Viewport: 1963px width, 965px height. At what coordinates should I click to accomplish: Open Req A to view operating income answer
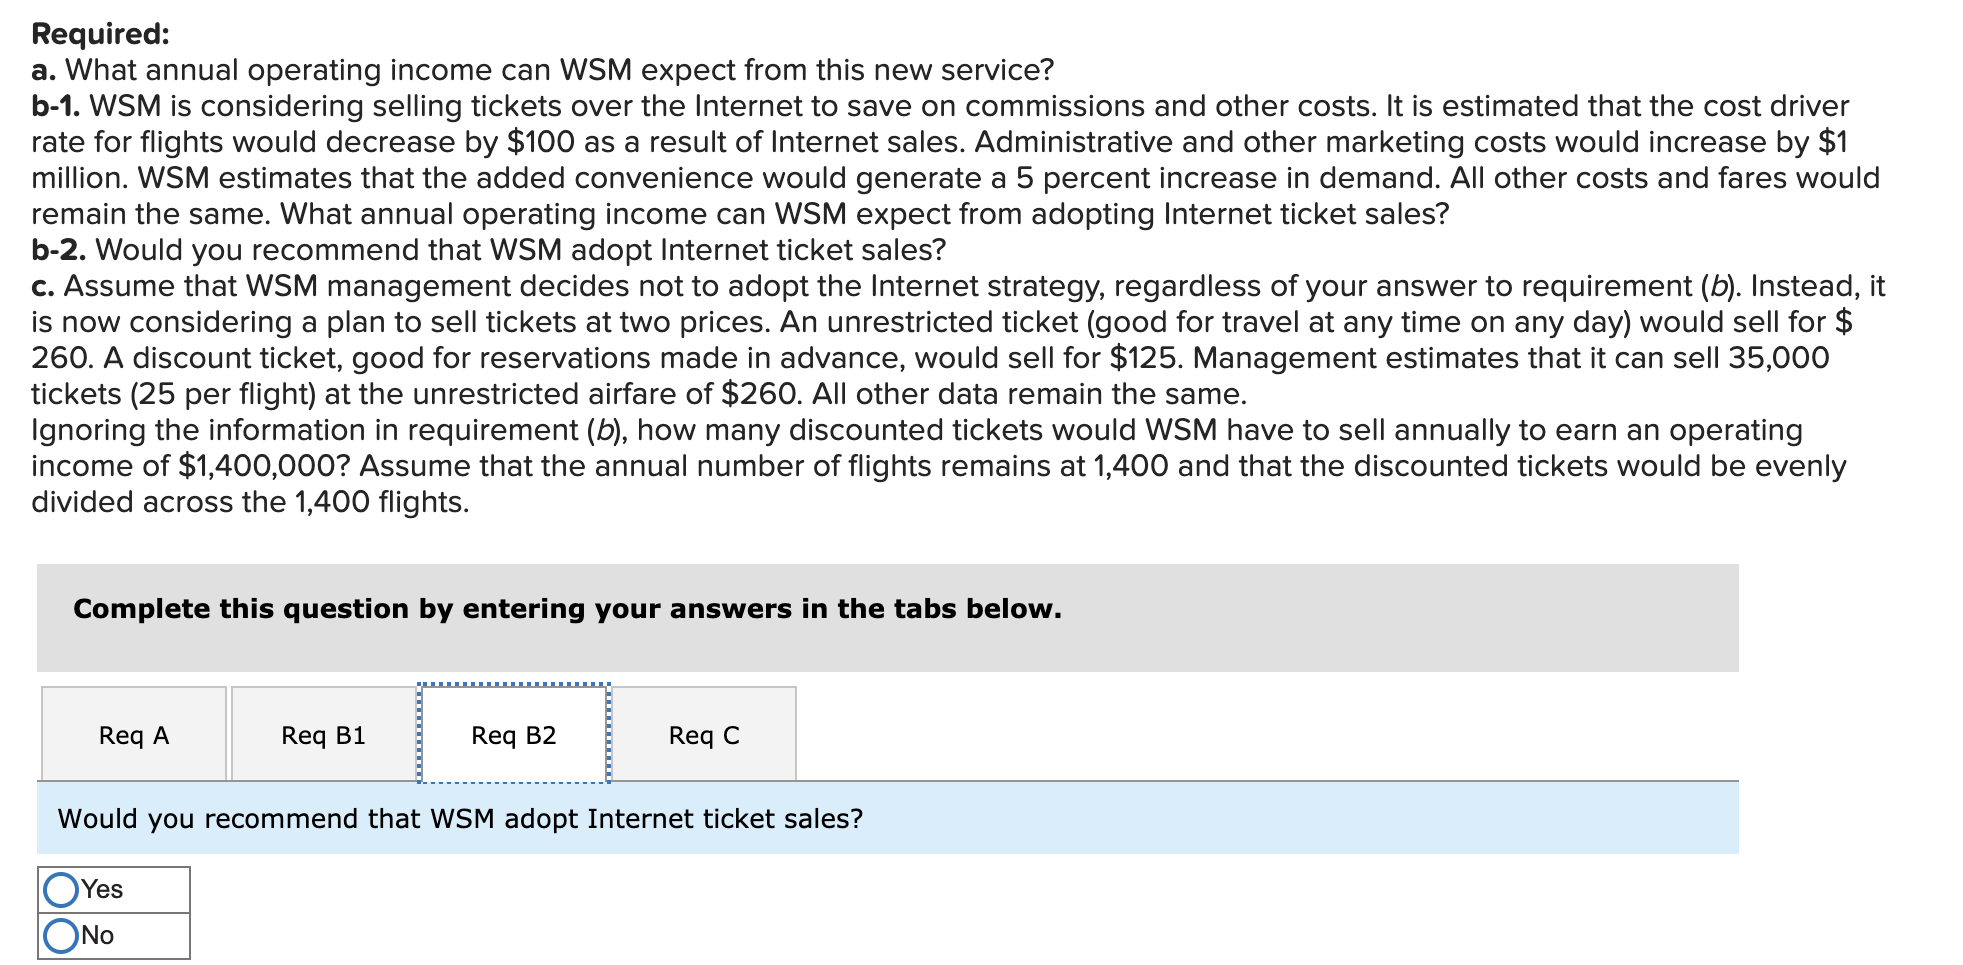click(x=133, y=735)
